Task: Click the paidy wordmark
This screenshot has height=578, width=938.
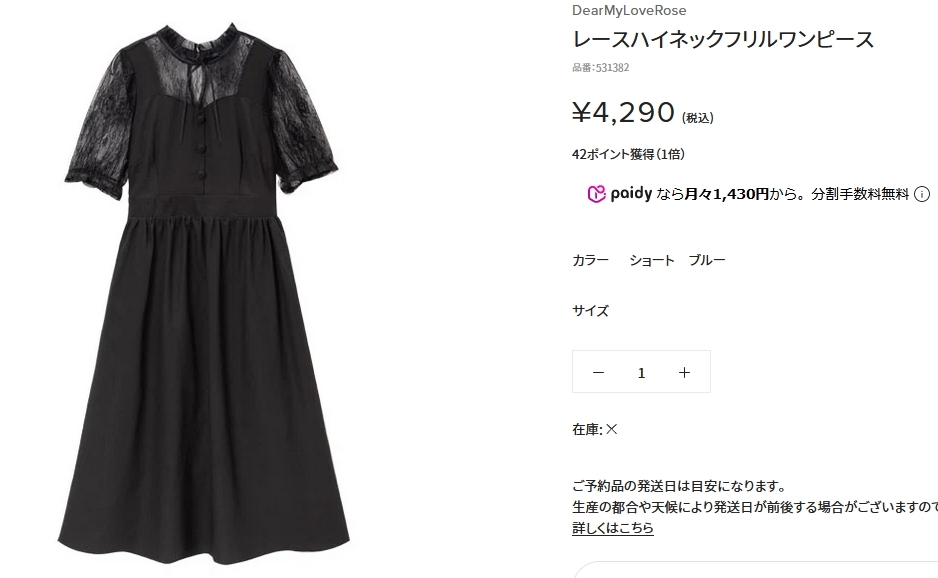Action: click(x=631, y=193)
